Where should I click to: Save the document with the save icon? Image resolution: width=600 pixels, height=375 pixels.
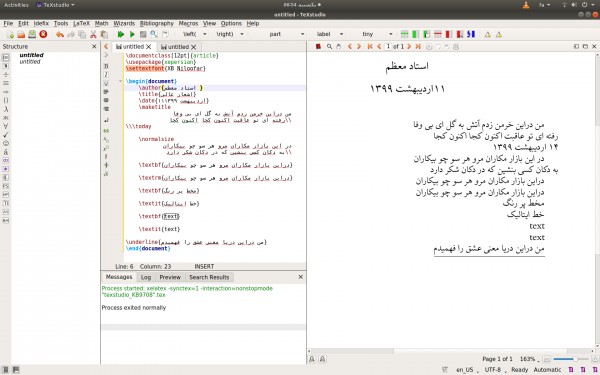coord(32,34)
